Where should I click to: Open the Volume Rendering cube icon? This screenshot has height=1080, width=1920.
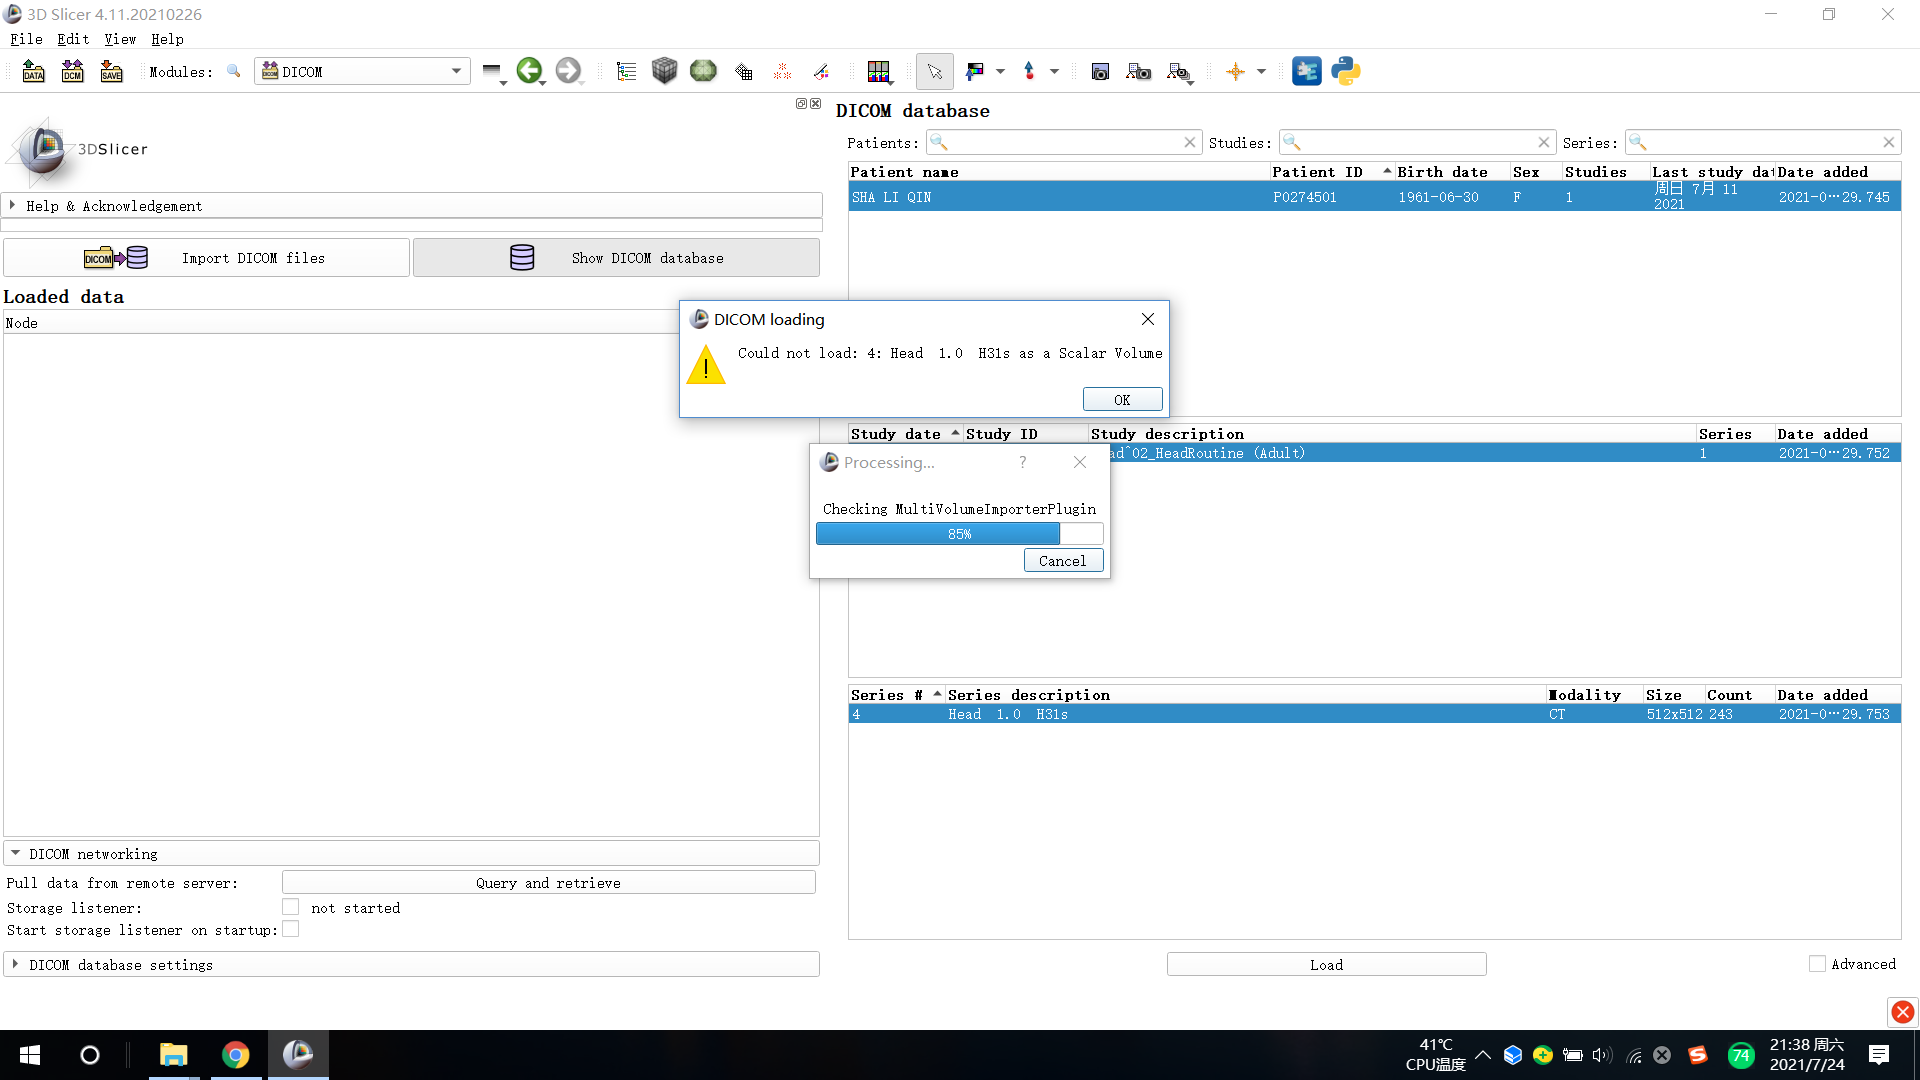click(x=664, y=71)
